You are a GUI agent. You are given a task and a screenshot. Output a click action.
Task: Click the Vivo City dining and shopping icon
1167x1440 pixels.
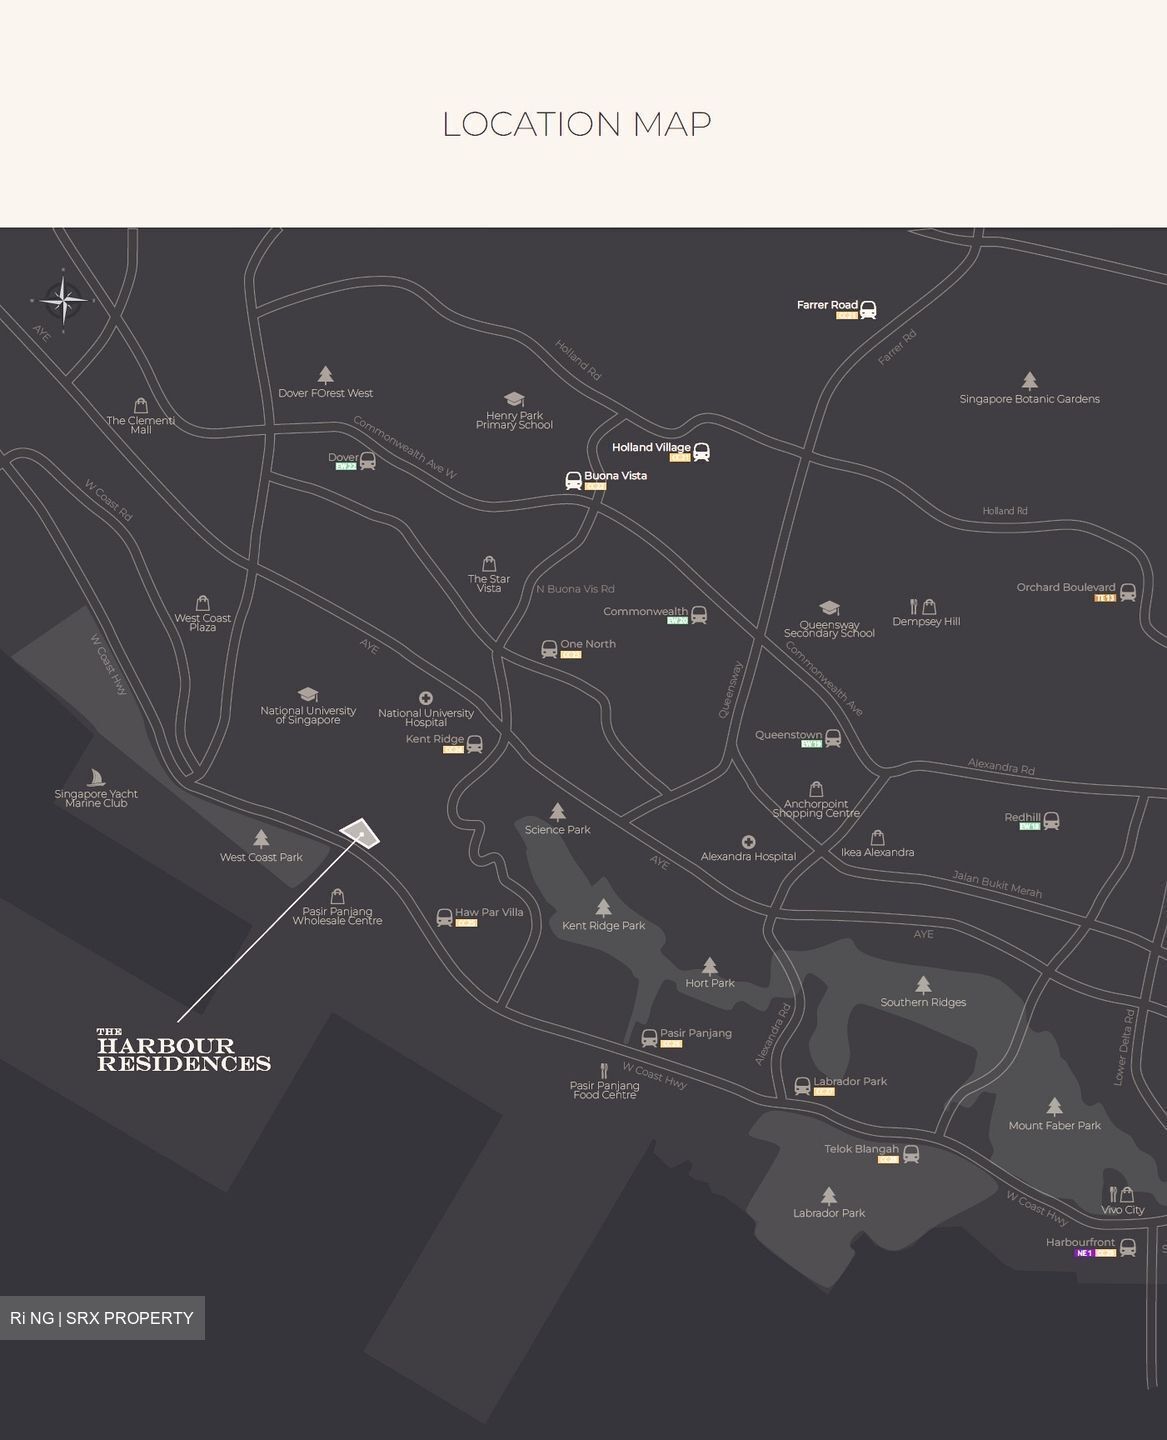pyautogui.click(x=1121, y=1194)
